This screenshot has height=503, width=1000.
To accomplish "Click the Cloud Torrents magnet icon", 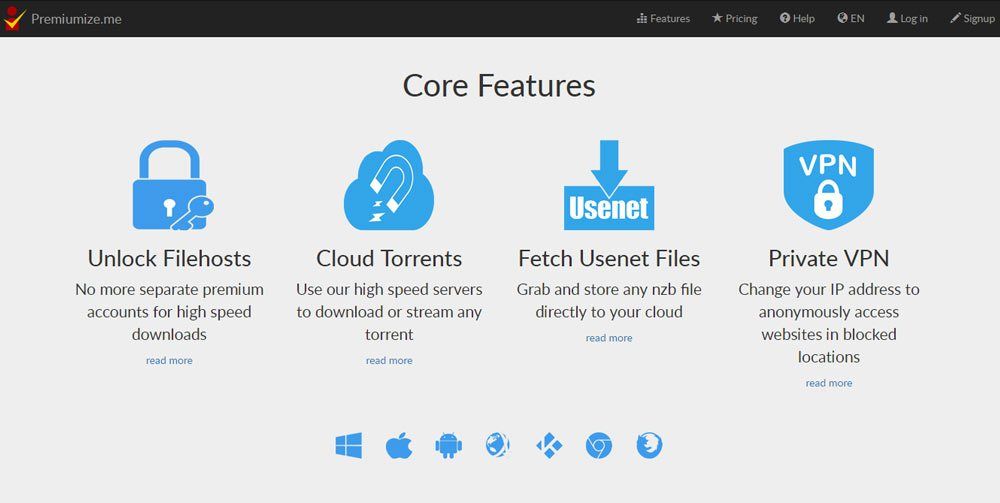I will [x=389, y=185].
